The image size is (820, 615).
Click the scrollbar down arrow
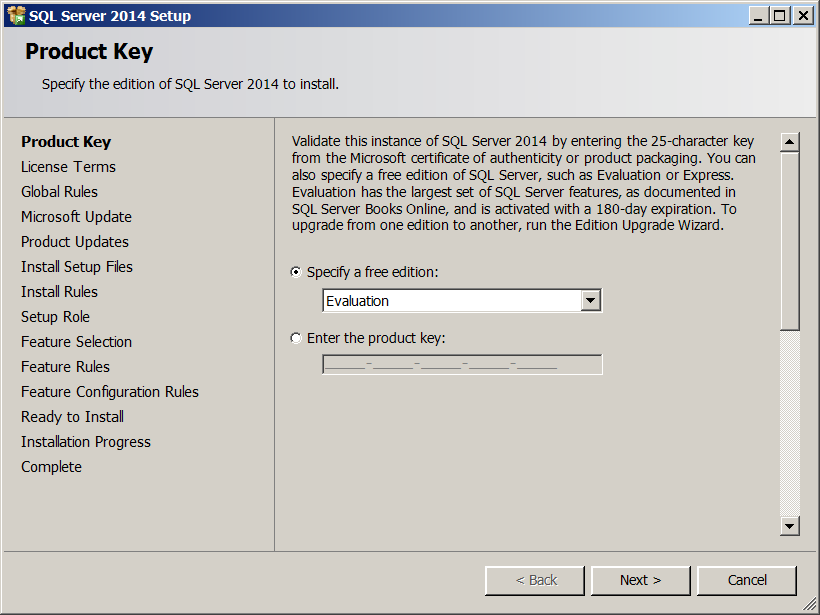[790, 526]
